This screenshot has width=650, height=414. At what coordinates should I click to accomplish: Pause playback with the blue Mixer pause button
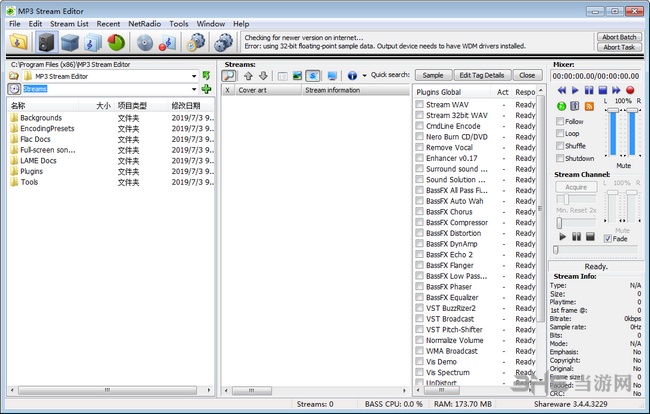pyautogui.click(x=589, y=90)
